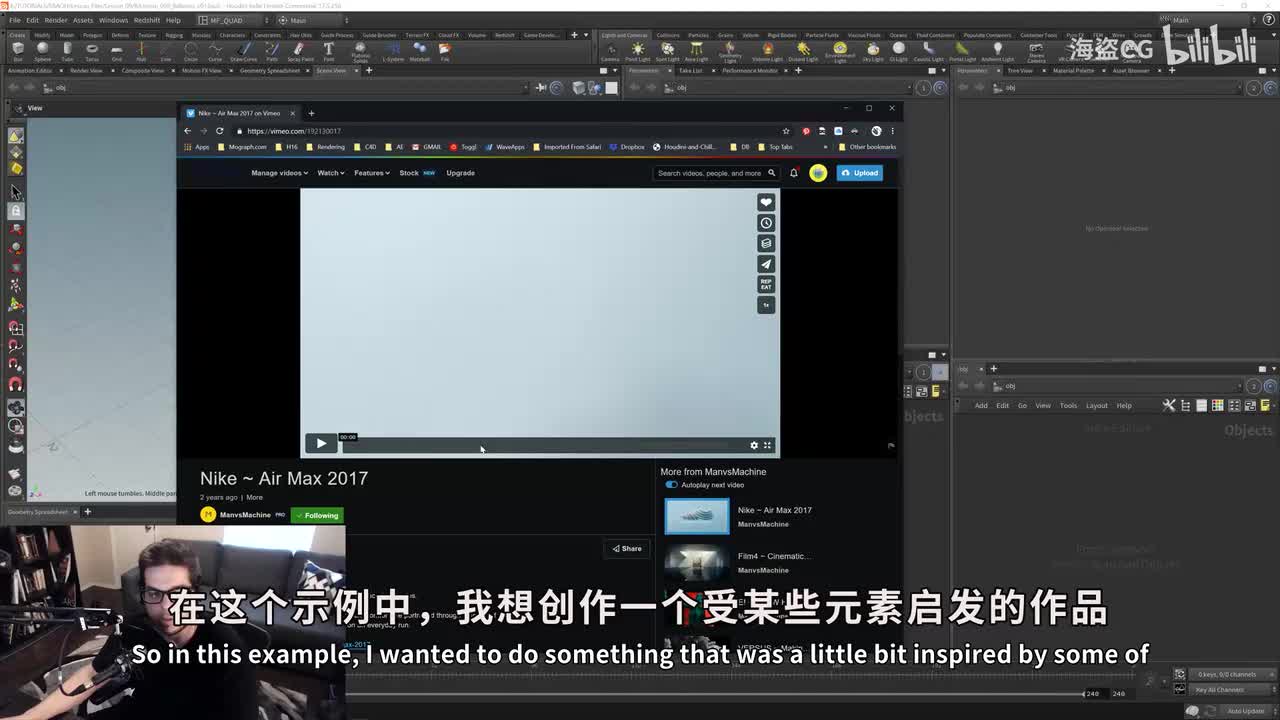
Task: Add an Area Light from the shelf
Action: point(696,51)
